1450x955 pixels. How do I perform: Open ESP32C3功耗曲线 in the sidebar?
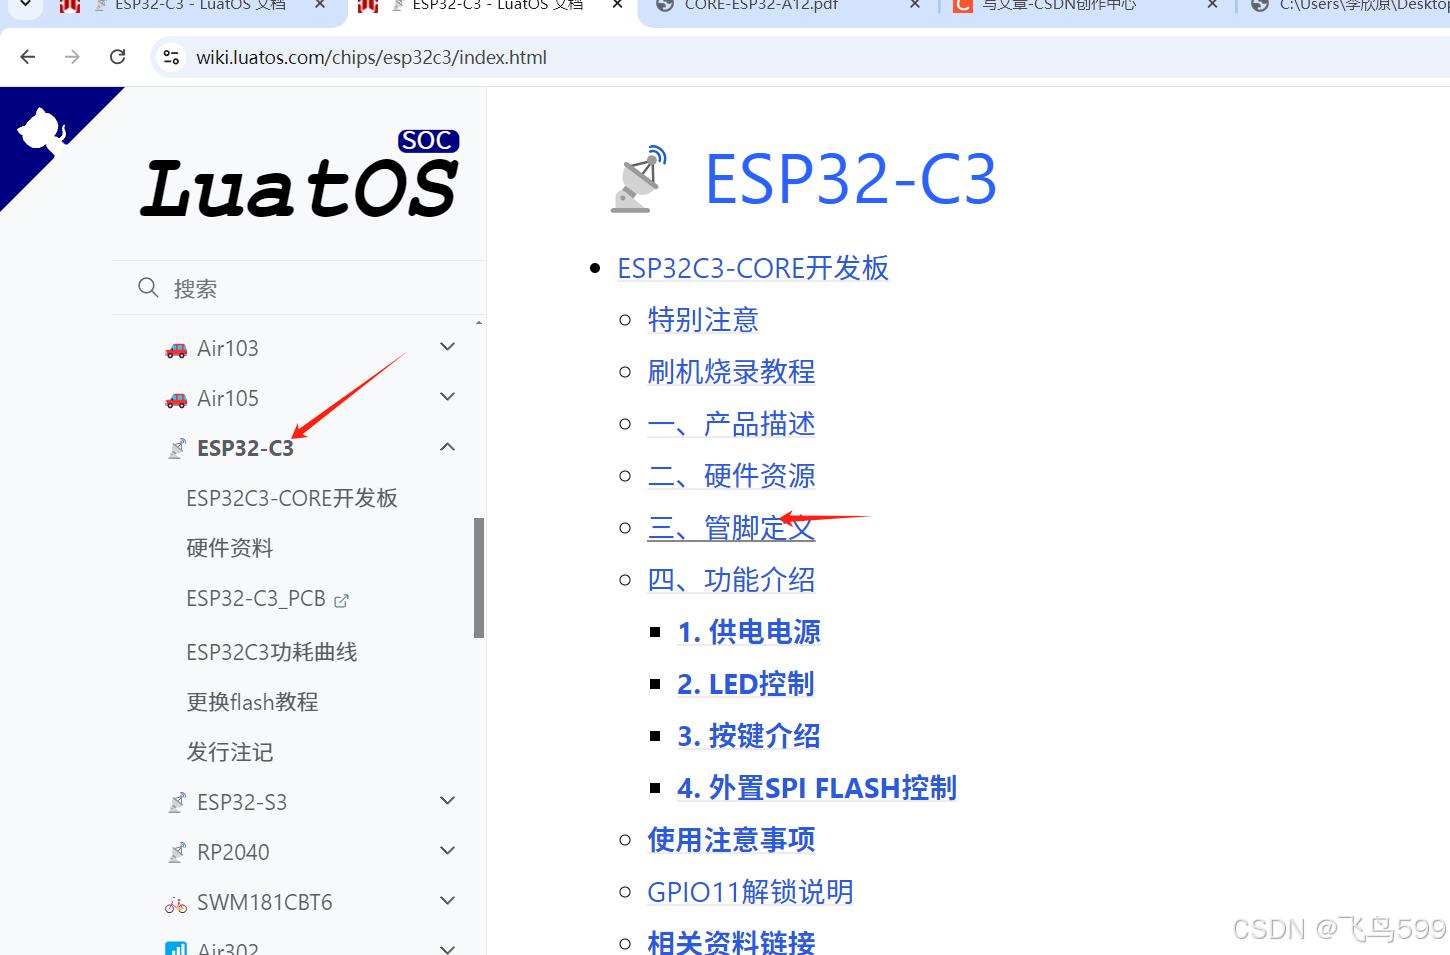(x=272, y=652)
